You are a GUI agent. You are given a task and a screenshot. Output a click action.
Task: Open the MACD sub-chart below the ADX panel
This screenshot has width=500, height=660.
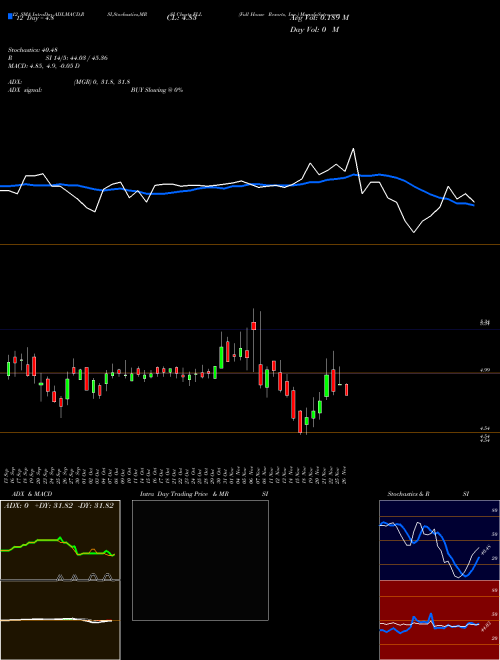[x=60, y=620]
